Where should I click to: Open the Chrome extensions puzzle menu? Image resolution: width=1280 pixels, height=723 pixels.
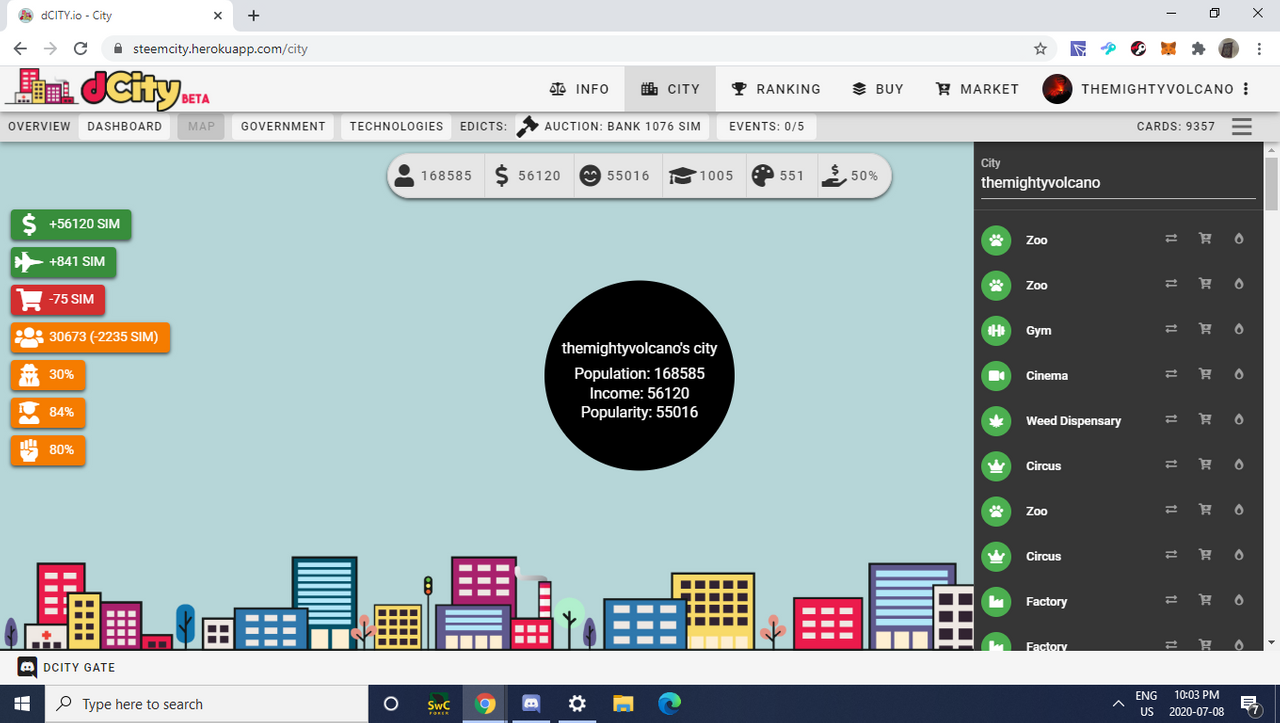click(1198, 48)
